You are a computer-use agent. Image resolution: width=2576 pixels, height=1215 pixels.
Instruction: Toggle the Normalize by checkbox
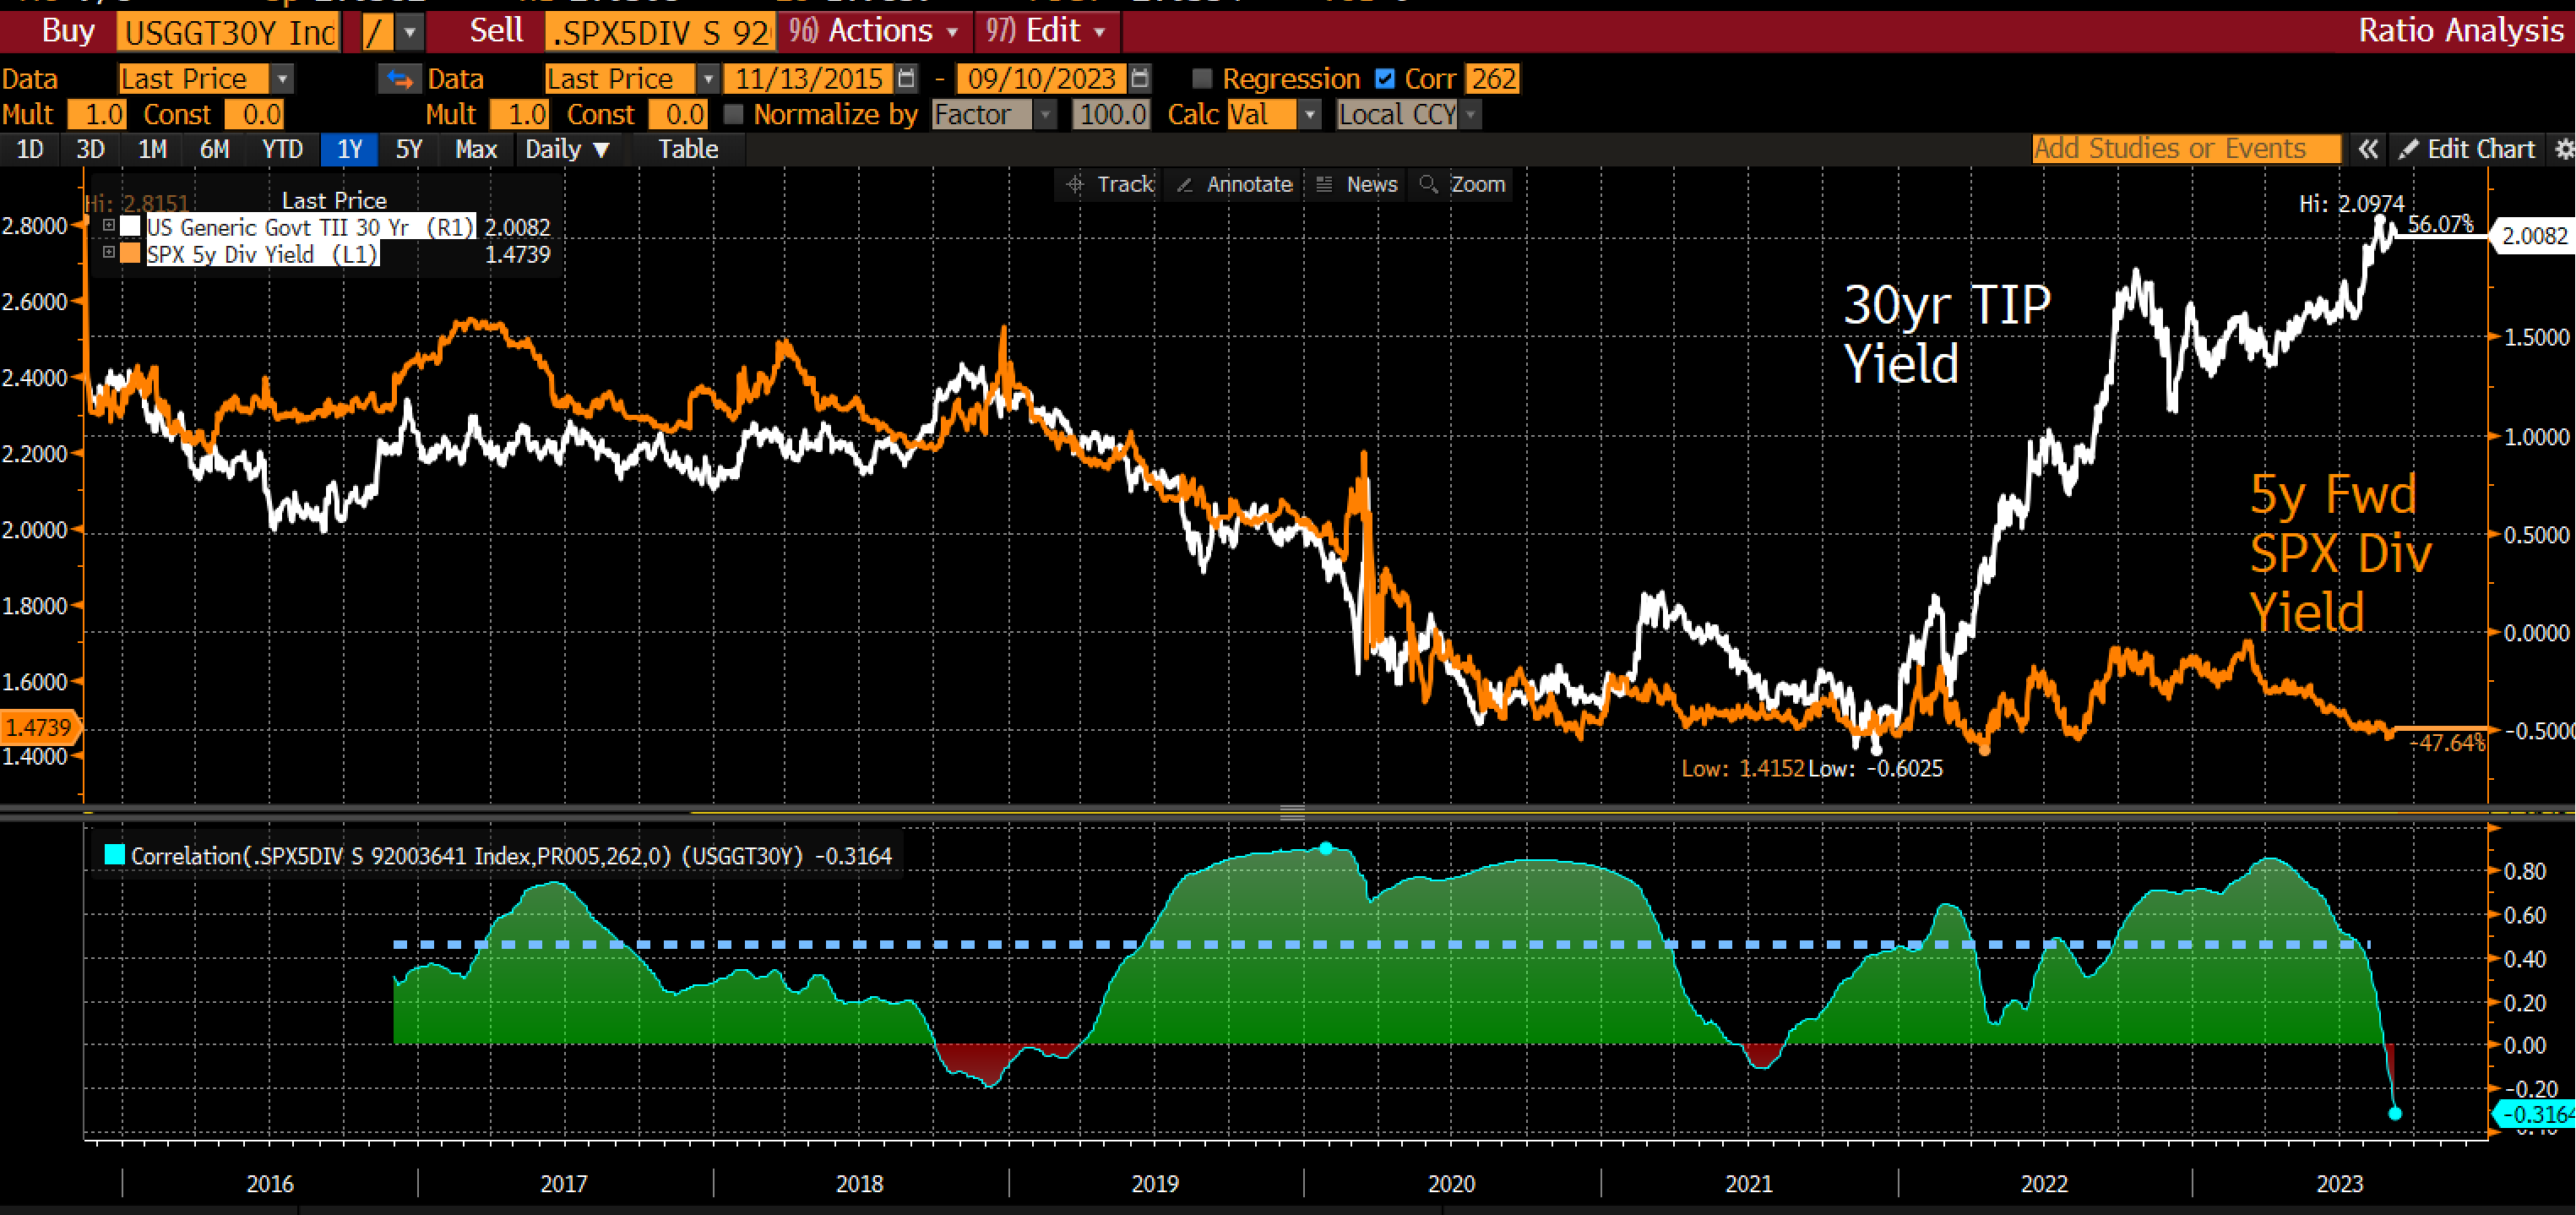(x=734, y=115)
